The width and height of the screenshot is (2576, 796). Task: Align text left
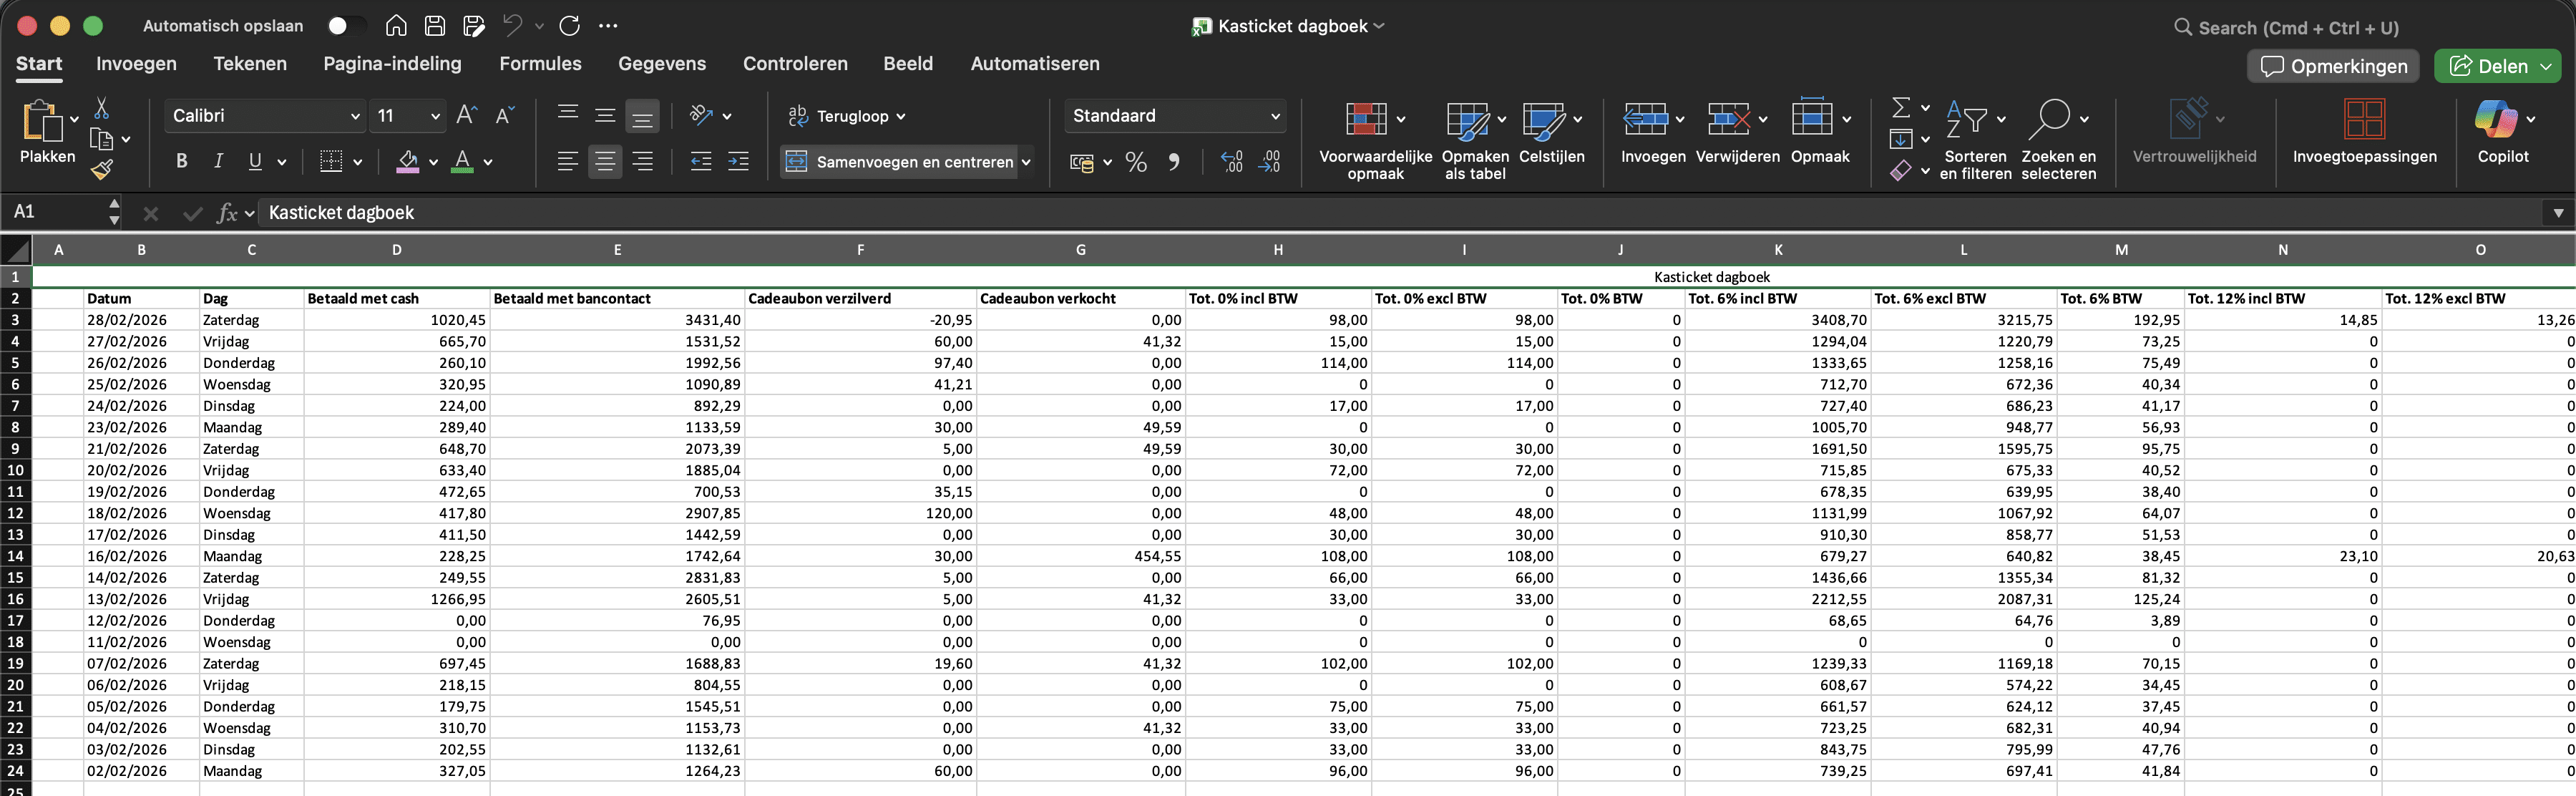pos(568,161)
